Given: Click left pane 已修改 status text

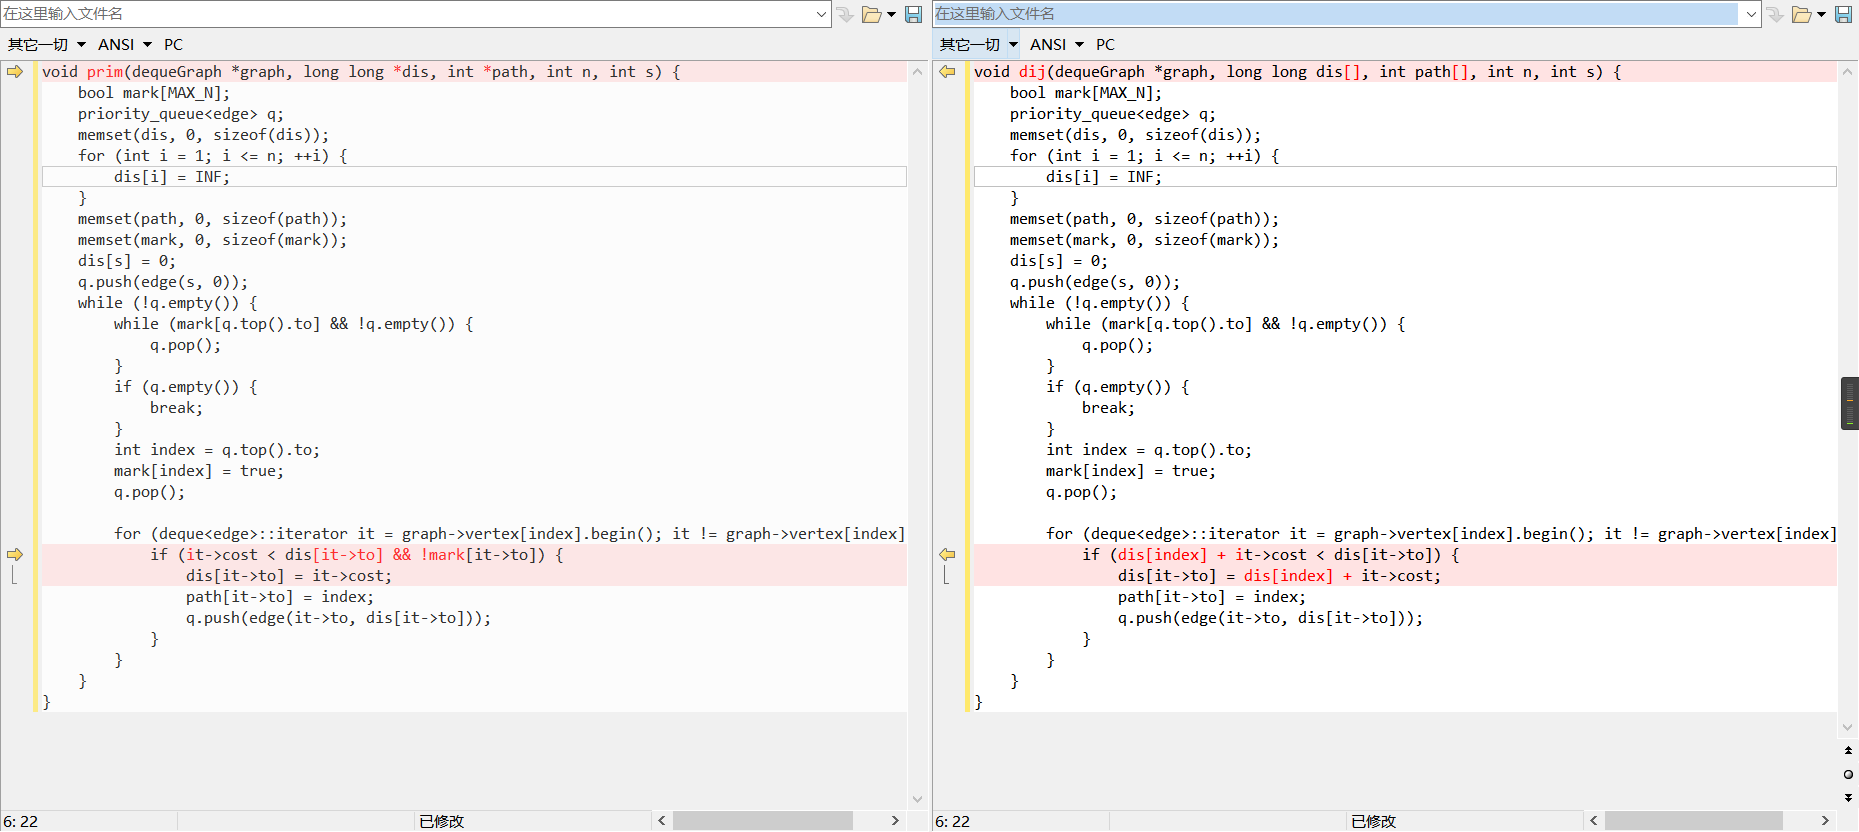Looking at the screenshot, I should tap(442, 821).
